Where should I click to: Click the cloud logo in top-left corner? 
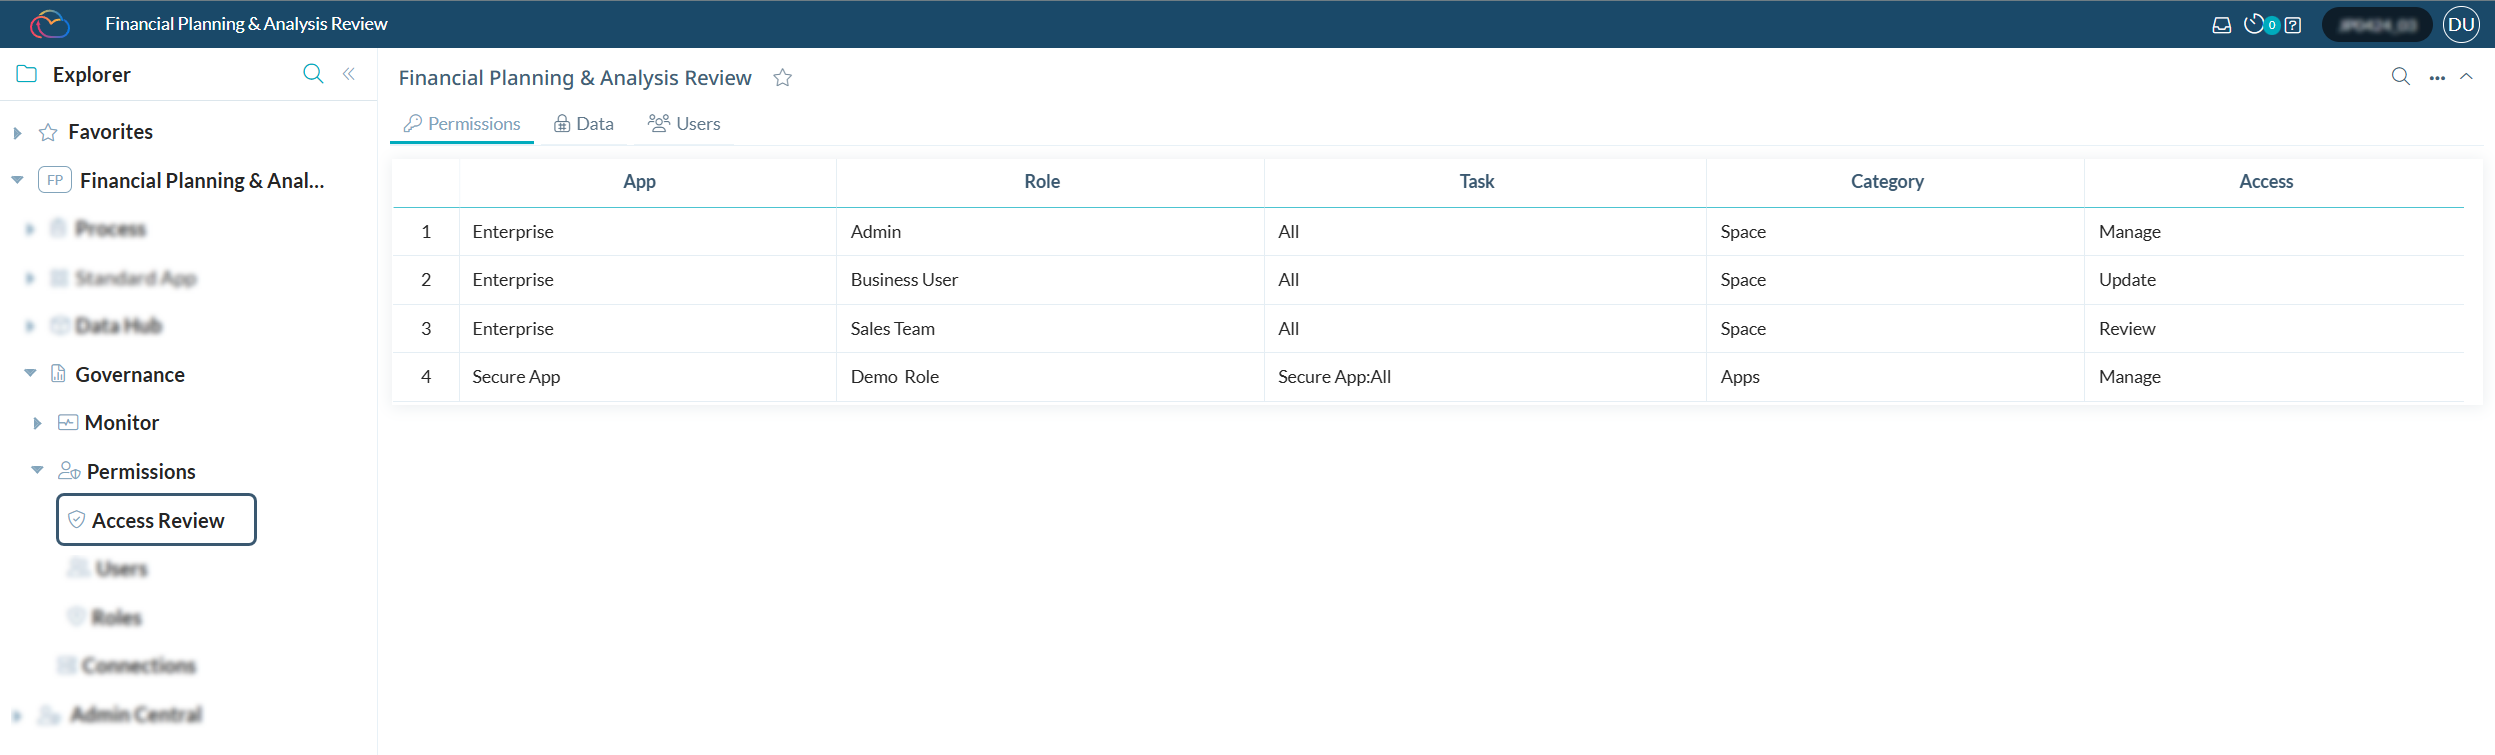tap(49, 24)
